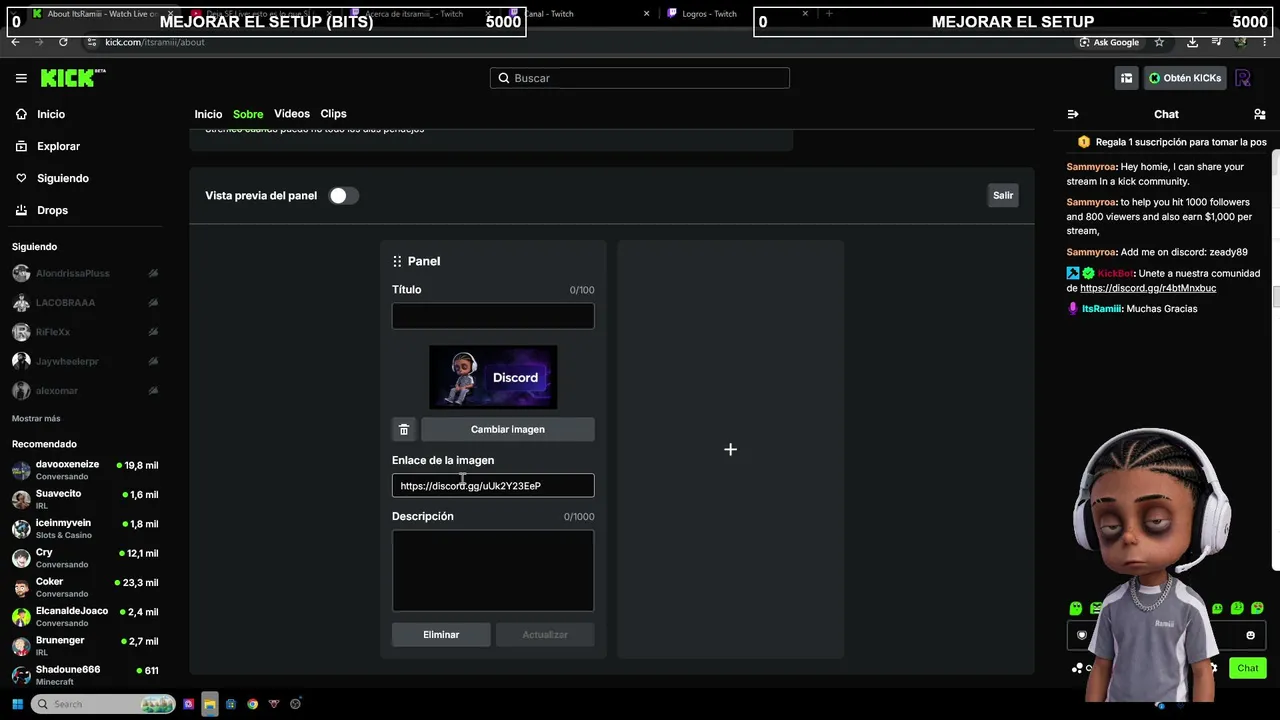Open Coker recommended channel
Screen dimensions: 1280x720
tap(86, 587)
